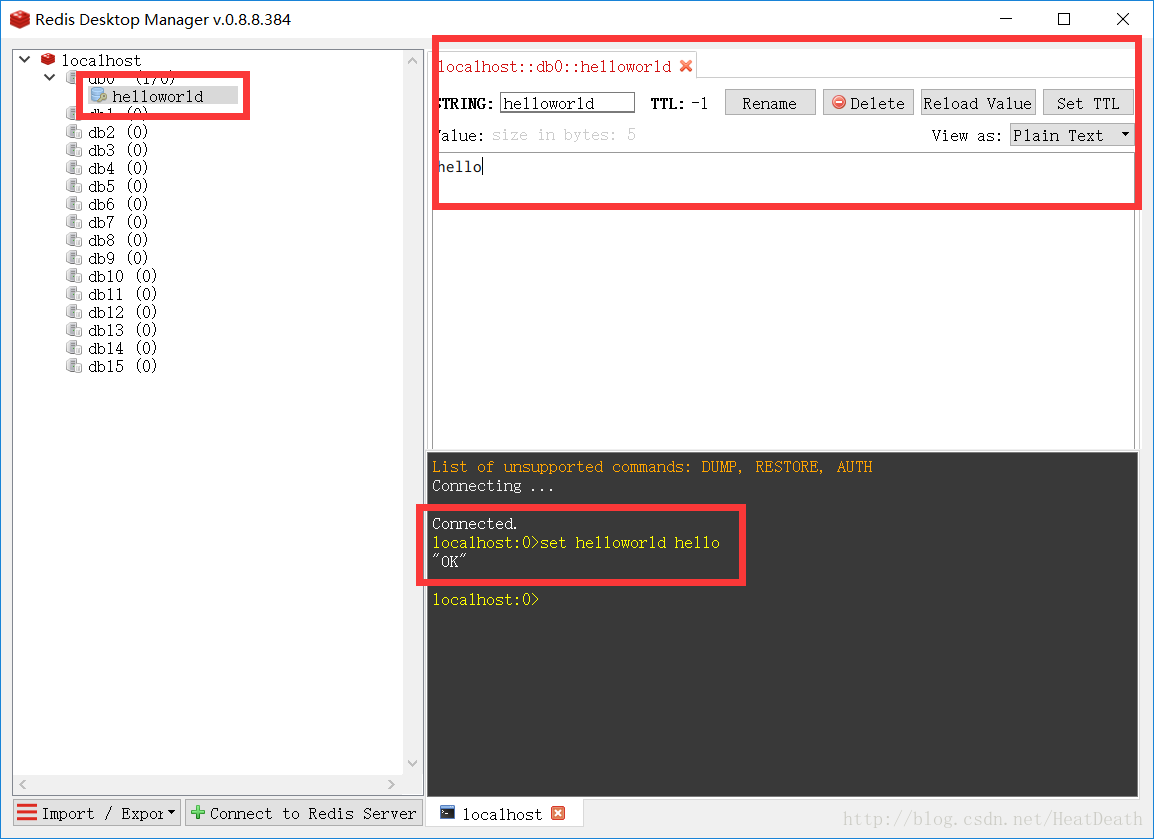The image size is (1154, 839).
Task: Click the db10 database icon
Action: point(74,276)
